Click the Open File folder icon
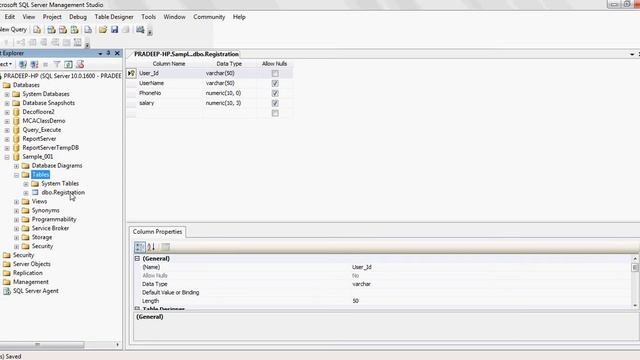Image resolution: width=640 pixels, height=360 pixels. 103,29
